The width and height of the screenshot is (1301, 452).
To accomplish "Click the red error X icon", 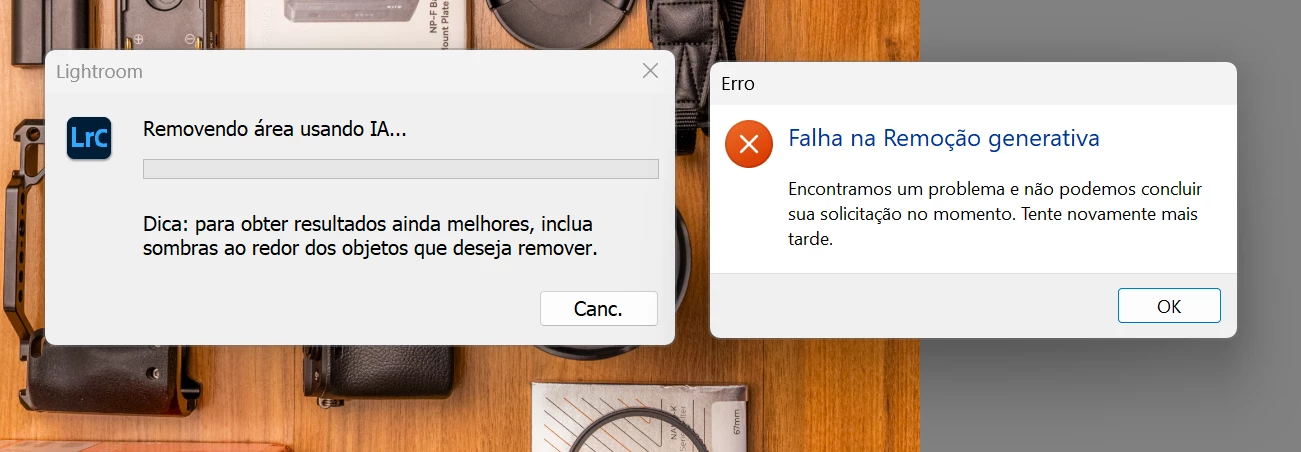I will click(749, 144).
